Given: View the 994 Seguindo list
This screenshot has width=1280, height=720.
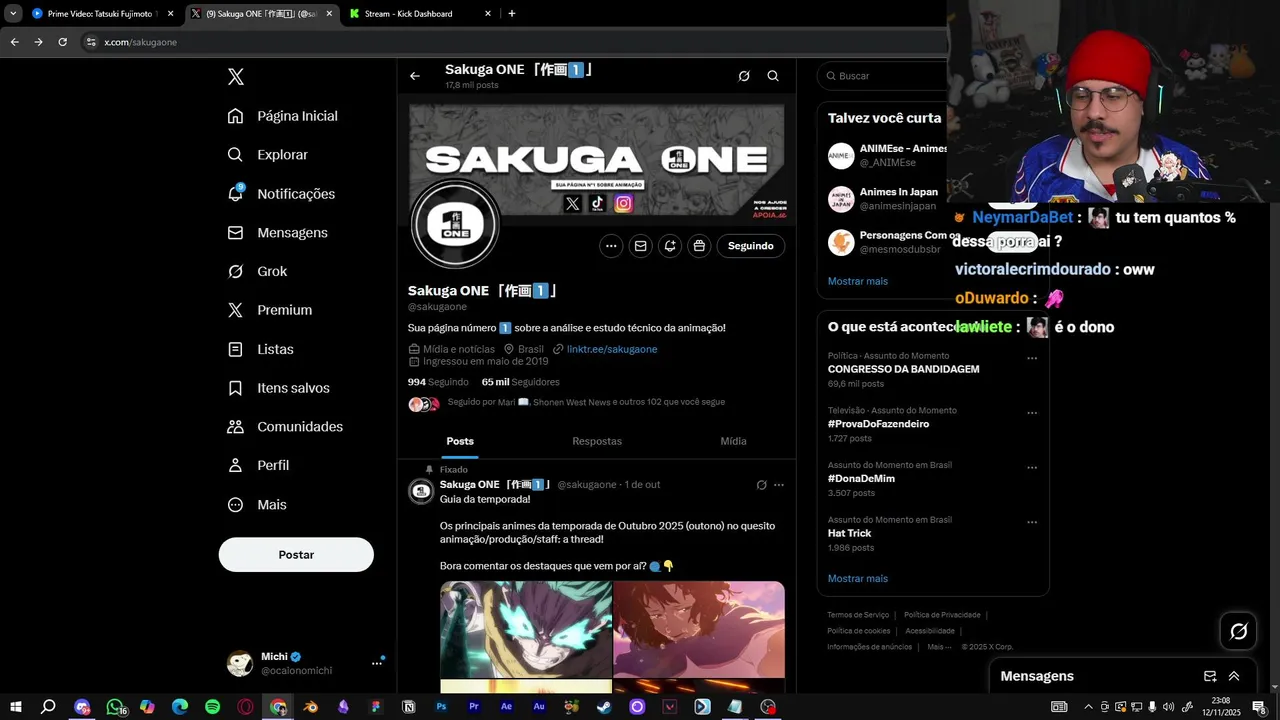Looking at the screenshot, I should click(x=438, y=382).
